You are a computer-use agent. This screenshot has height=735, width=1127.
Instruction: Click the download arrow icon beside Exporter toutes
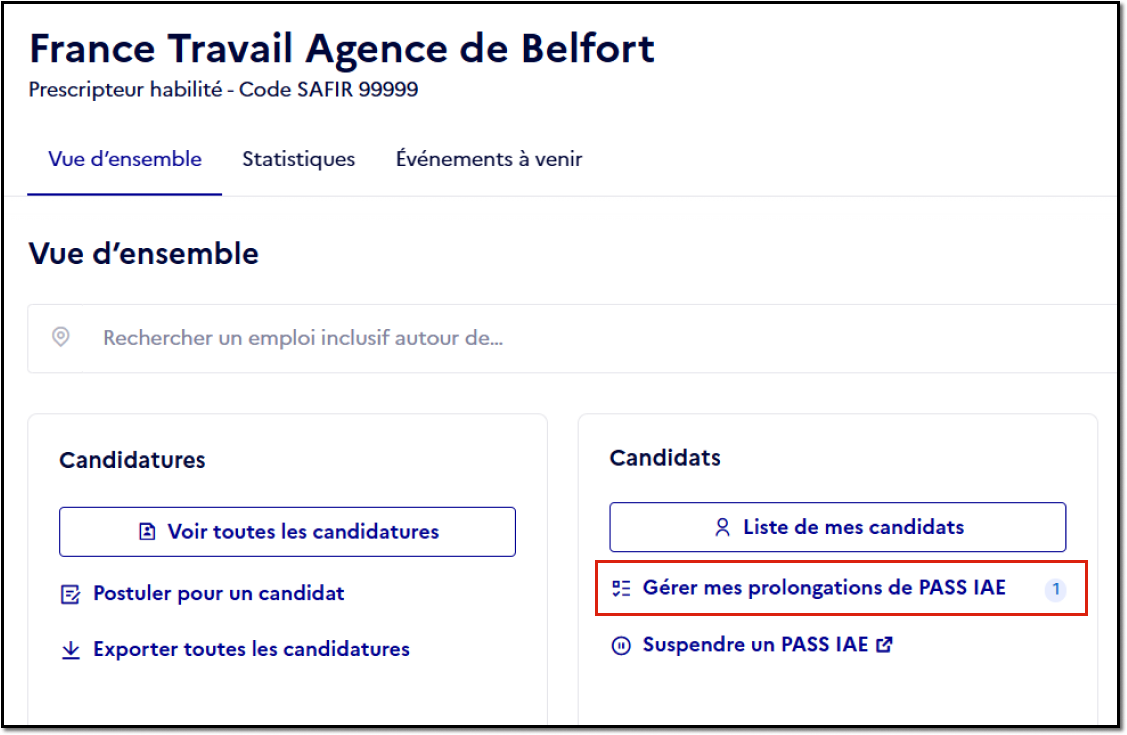pyautogui.click(x=70, y=650)
